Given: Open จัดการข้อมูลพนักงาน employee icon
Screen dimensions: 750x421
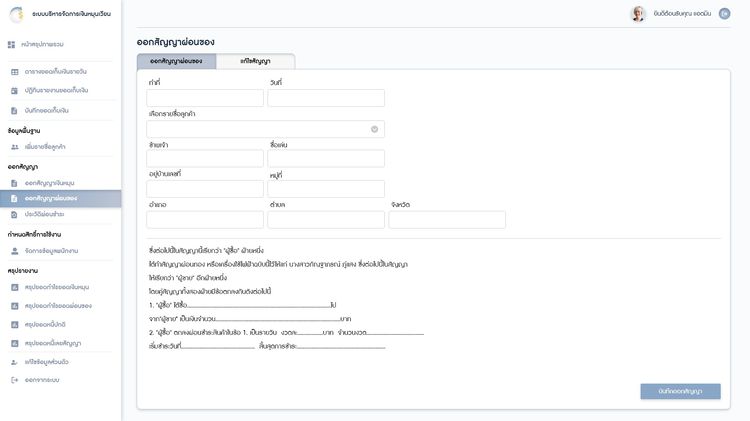Looking at the screenshot, I should 14,250.
